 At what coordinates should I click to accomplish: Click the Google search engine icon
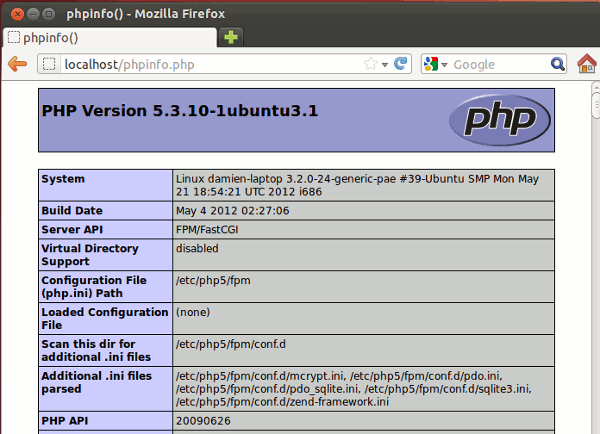[x=431, y=64]
